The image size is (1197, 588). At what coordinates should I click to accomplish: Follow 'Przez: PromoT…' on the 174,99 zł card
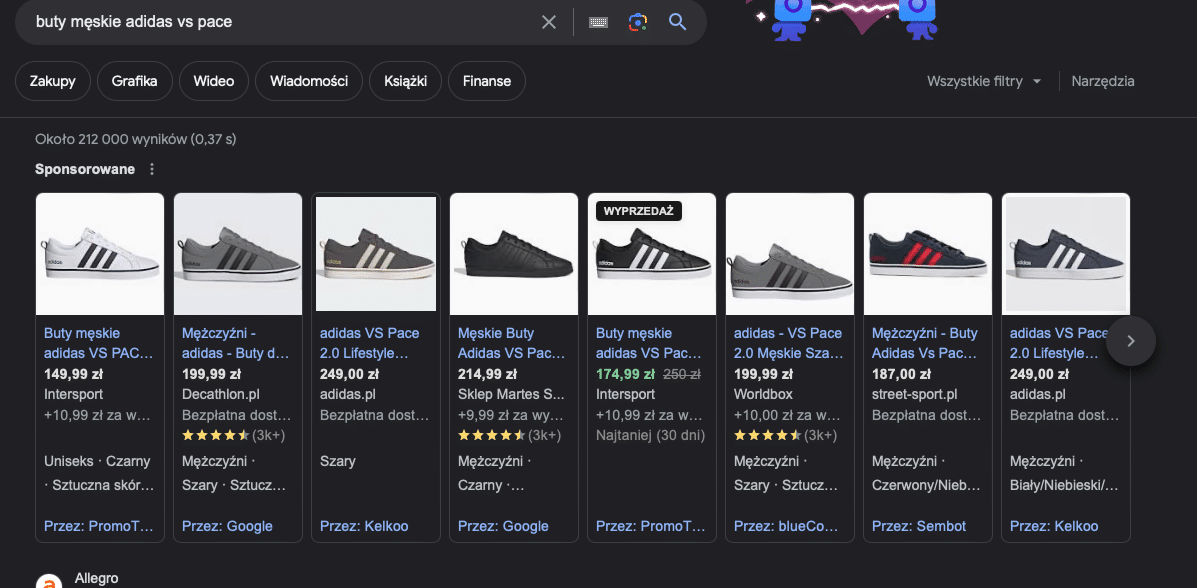coord(650,526)
